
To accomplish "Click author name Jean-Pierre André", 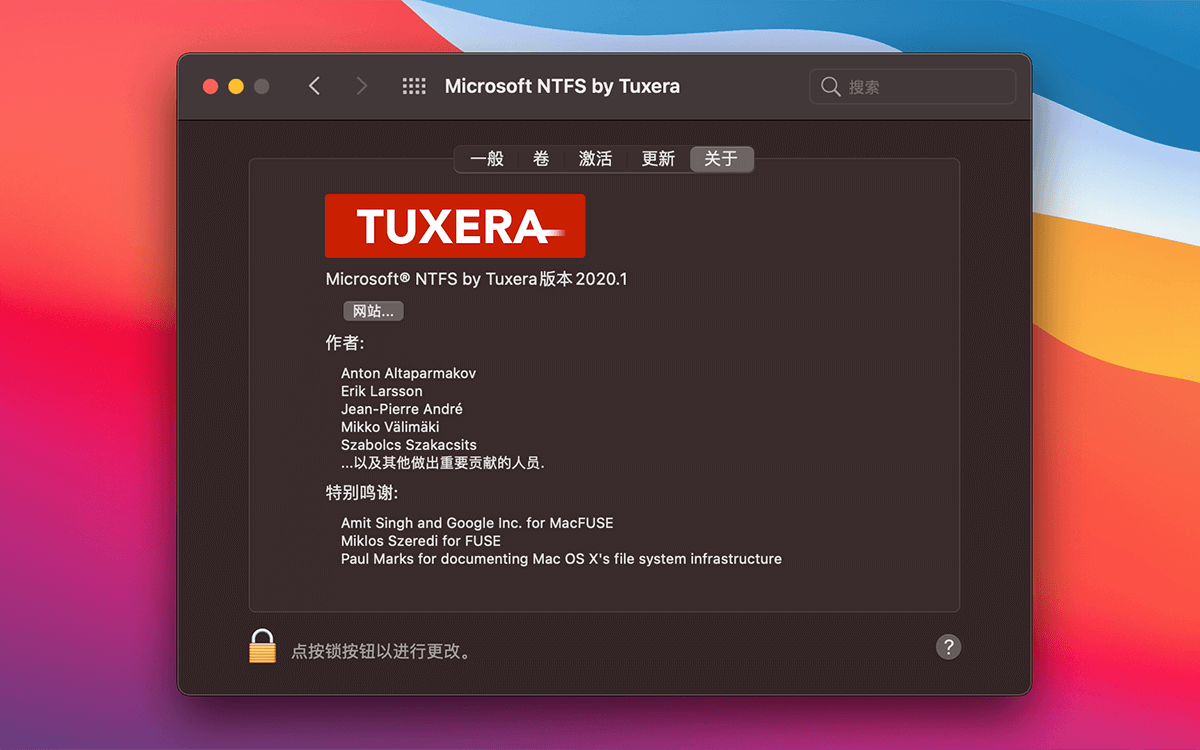I will (401, 409).
